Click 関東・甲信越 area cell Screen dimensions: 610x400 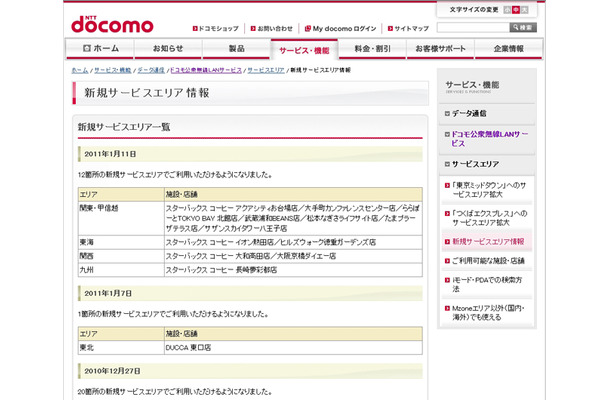tap(121, 218)
